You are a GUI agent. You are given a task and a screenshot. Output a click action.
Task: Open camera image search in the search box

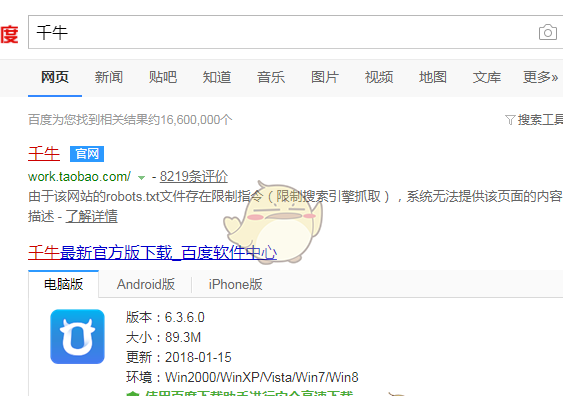pos(548,32)
